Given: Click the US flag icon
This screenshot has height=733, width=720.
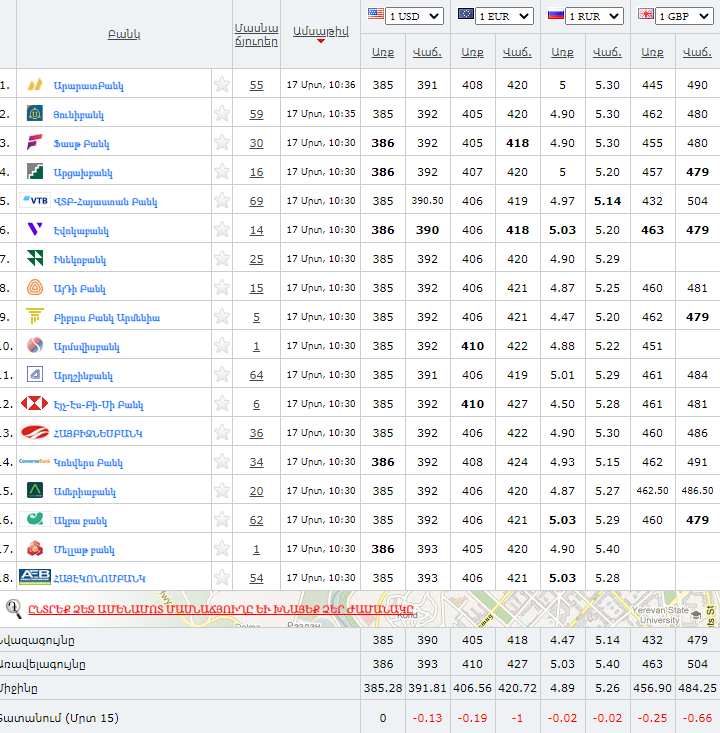Looking at the screenshot, I should [x=375, y=14].
